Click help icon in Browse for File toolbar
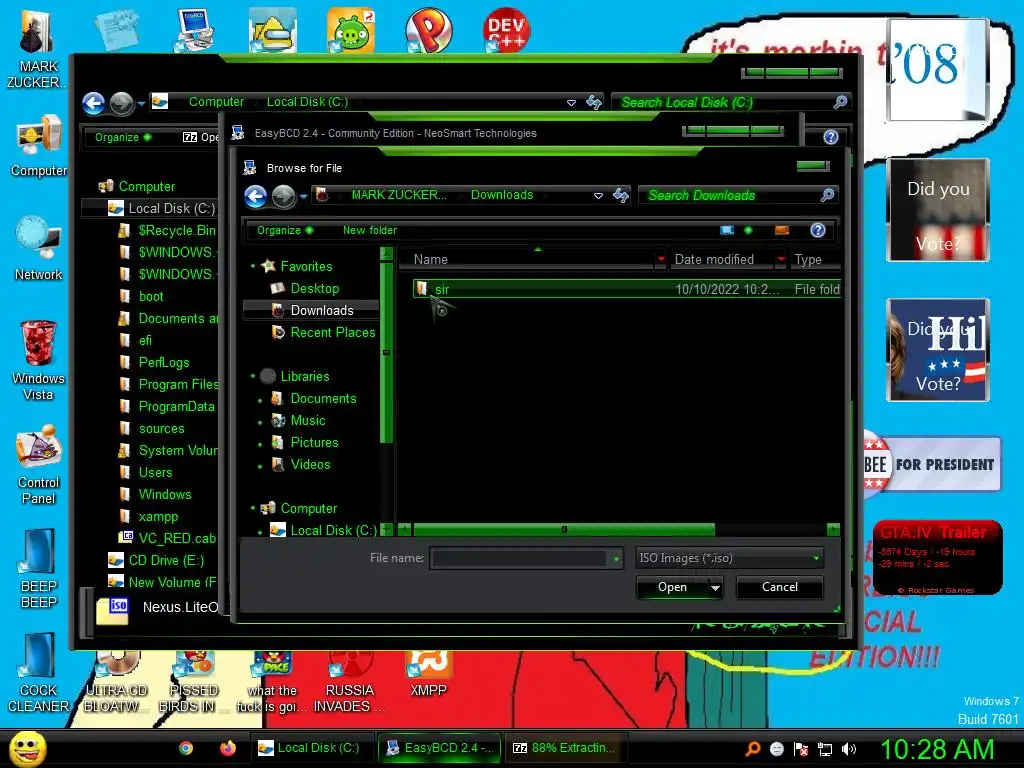The height and width of the screenshot is (768, 1024). point(818,230)
